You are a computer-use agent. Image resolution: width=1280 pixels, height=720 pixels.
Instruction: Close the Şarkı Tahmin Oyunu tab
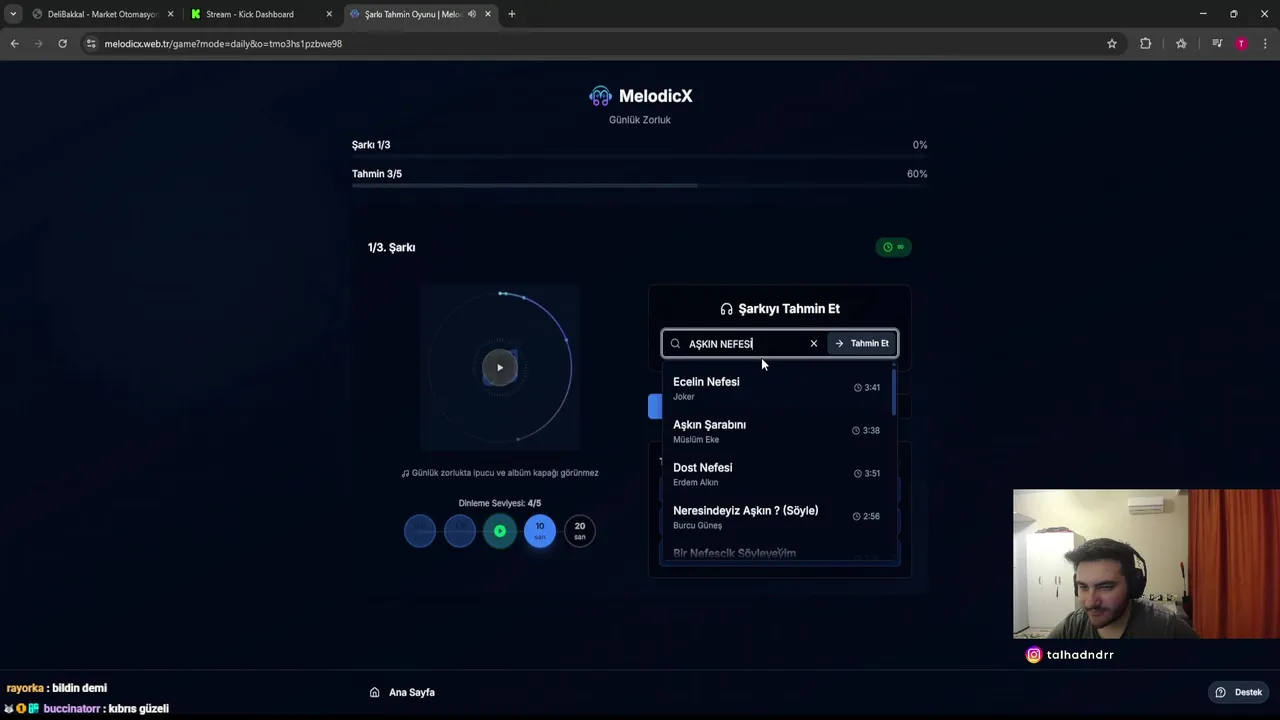(488, 14)
